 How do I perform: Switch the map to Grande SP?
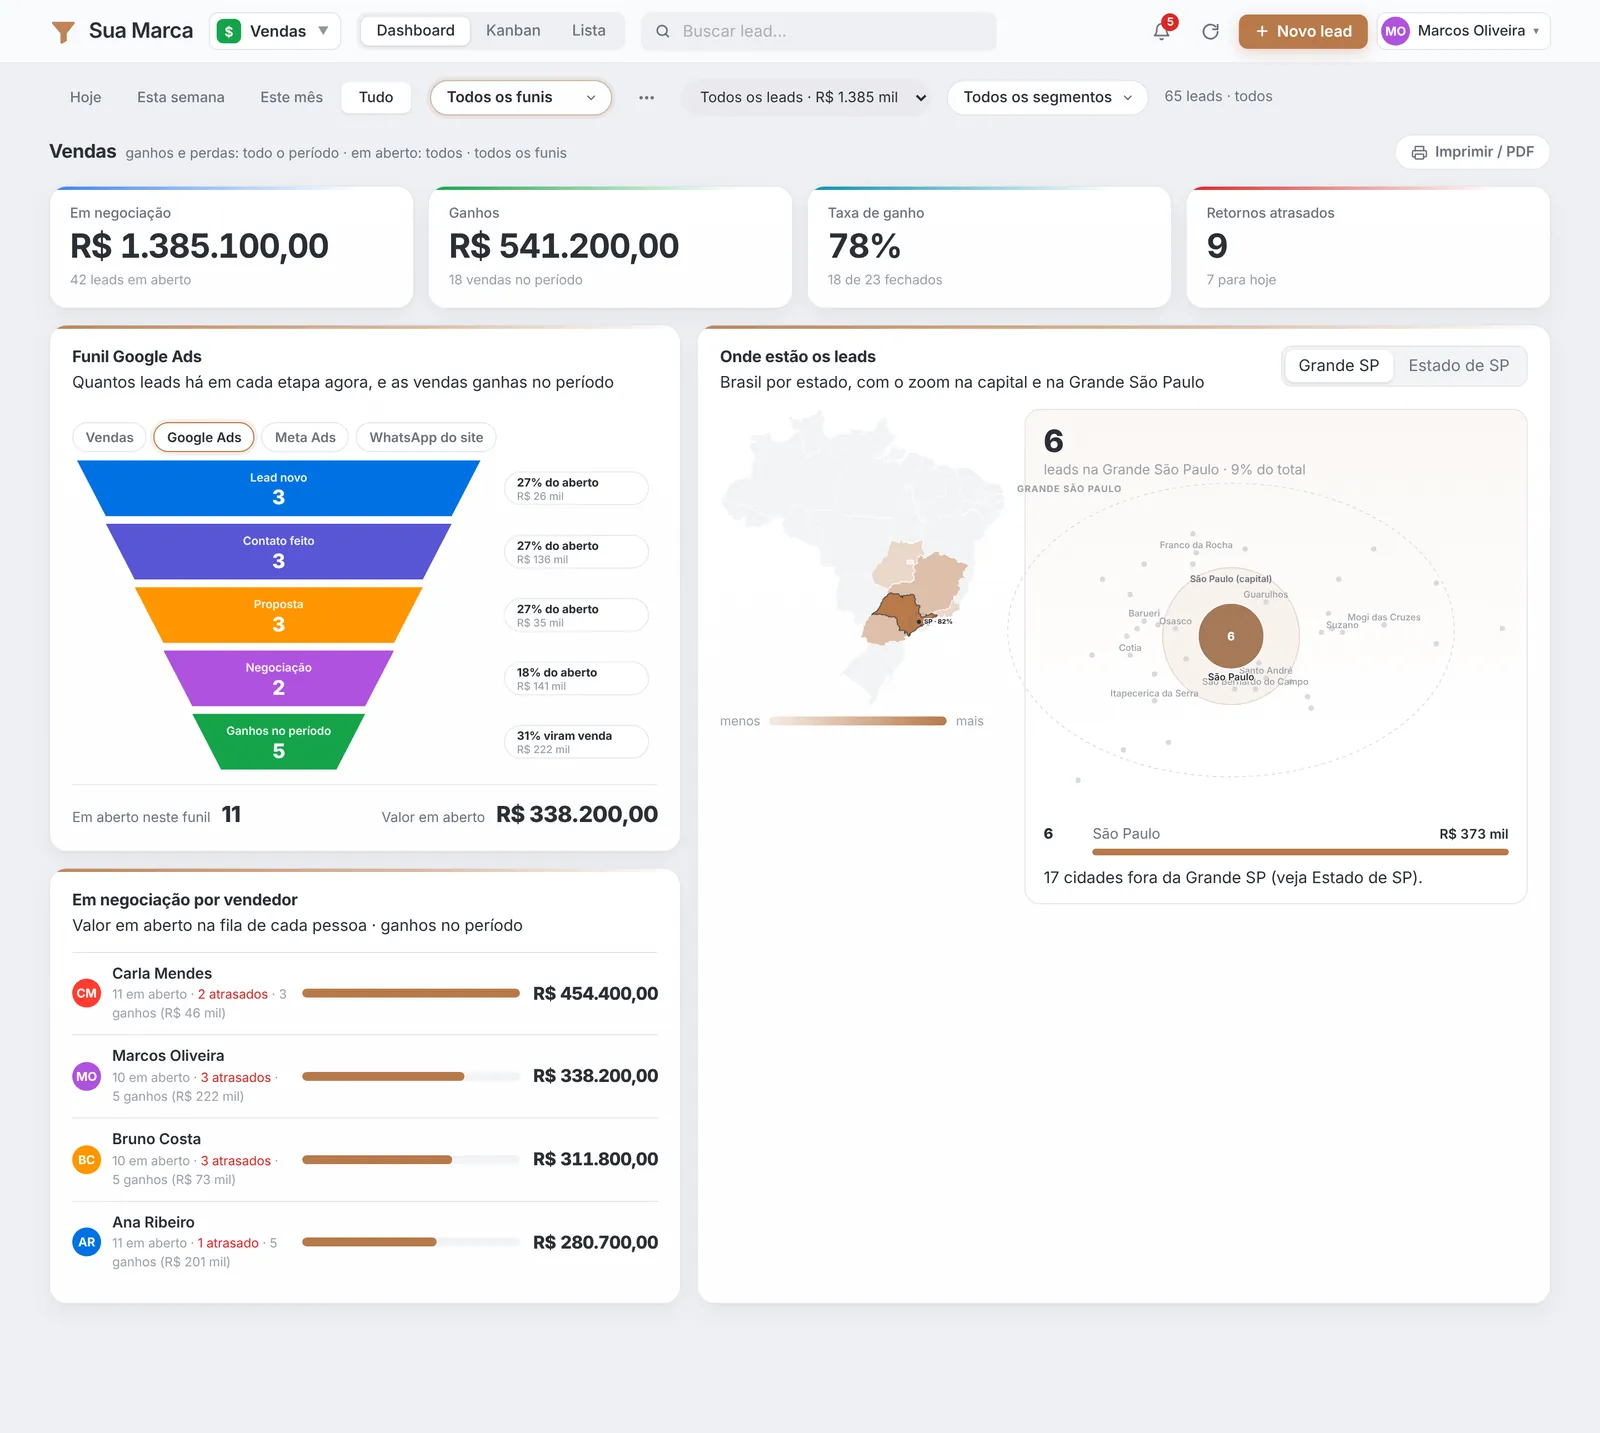[x=1338, y=366]
